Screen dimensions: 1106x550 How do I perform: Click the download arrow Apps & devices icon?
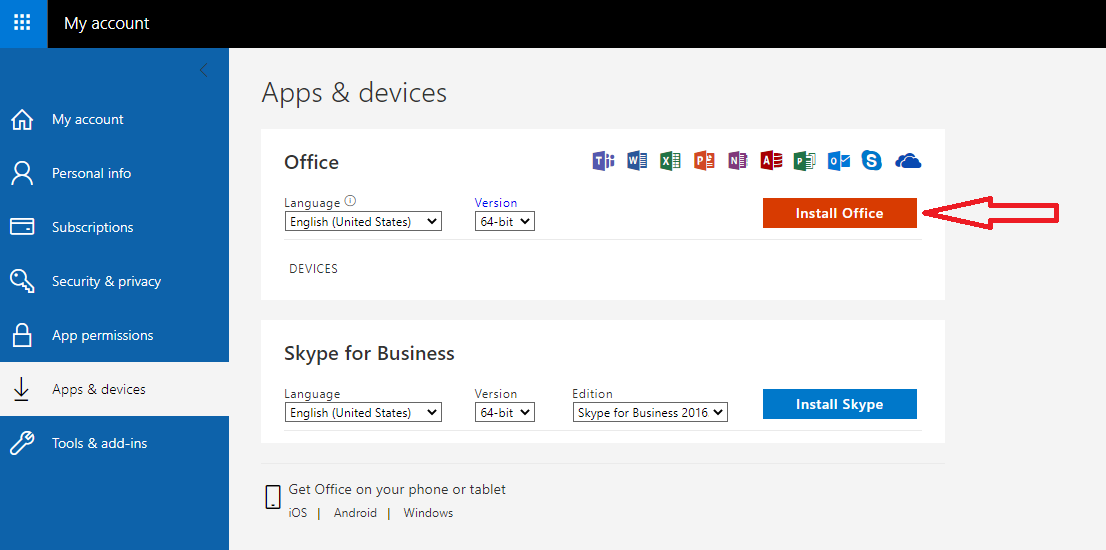22,389
